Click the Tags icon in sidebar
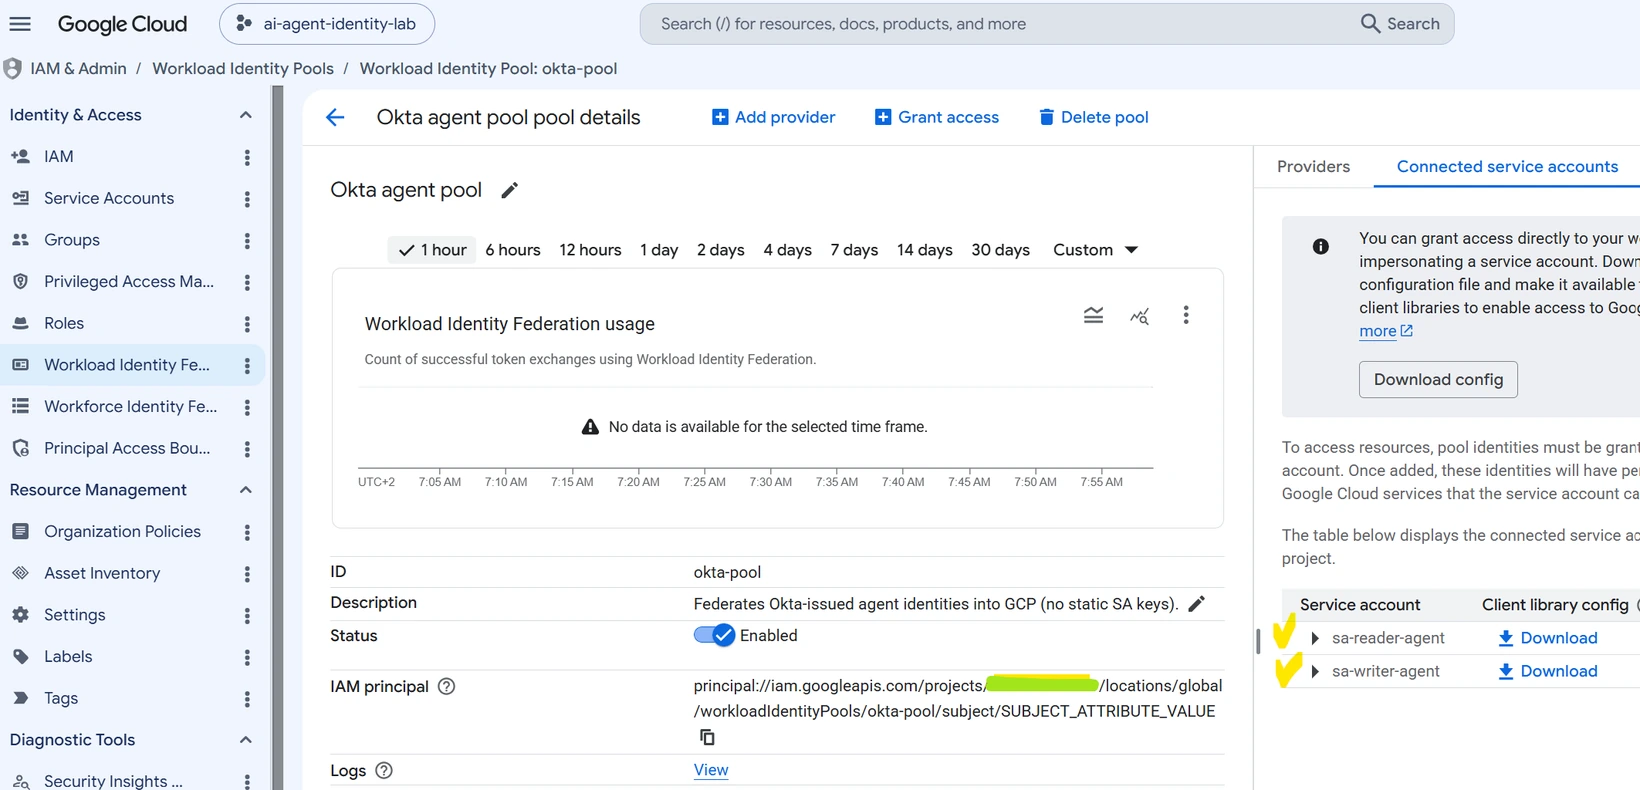This screenshot has height=790, width=1640. (x=20, y=698)
